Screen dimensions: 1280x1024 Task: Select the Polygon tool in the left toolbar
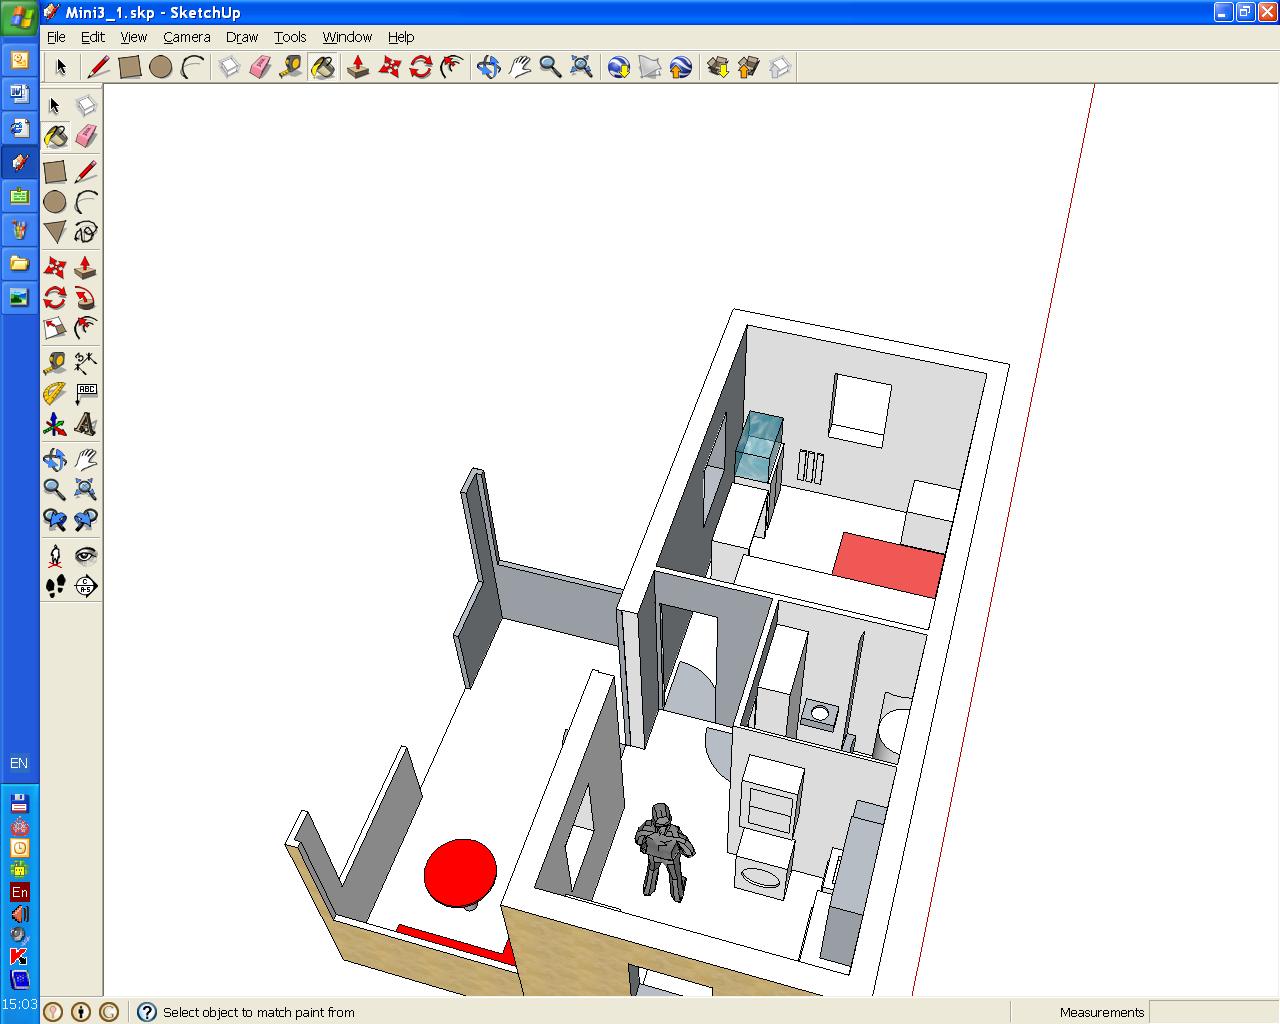point(55,233)
